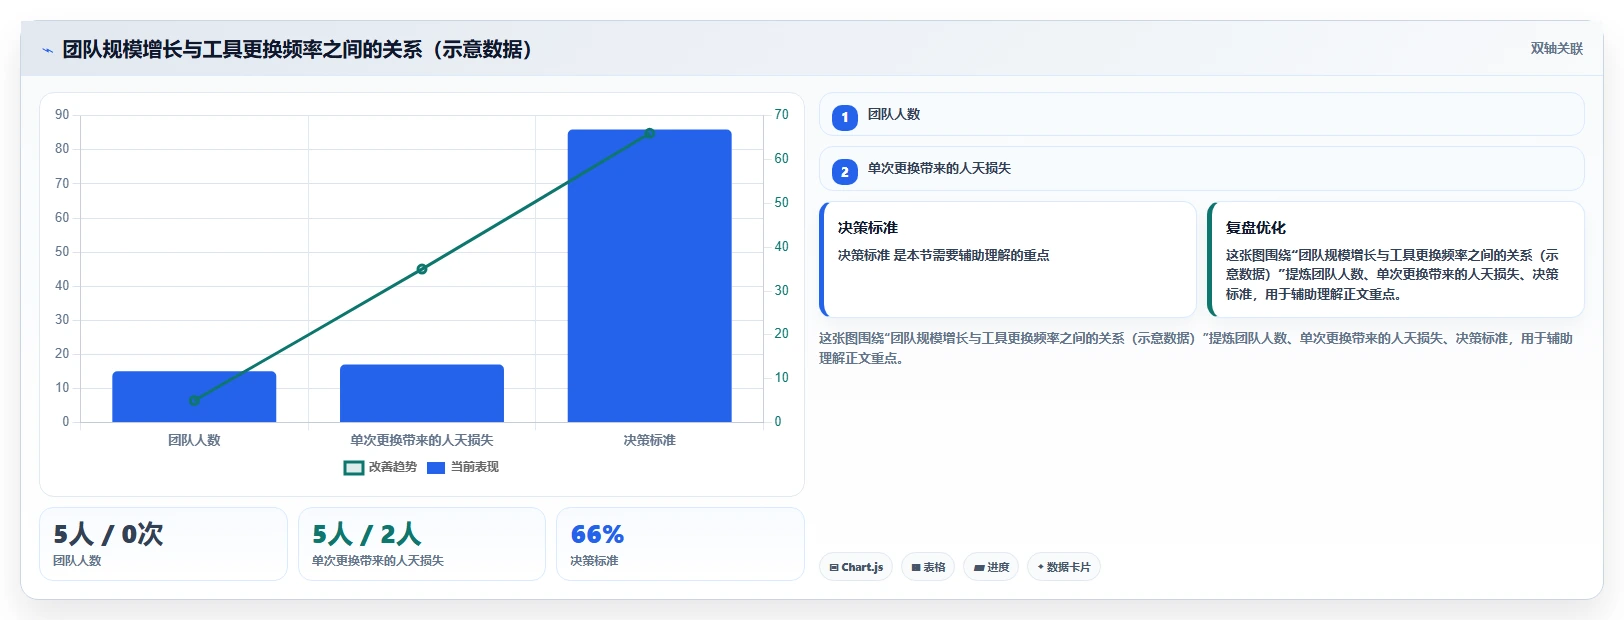The height and width of the screenshot is (620, 1624).
Task: Click the 双轴关联 label in header
Action: click(x=1556, y=48)
